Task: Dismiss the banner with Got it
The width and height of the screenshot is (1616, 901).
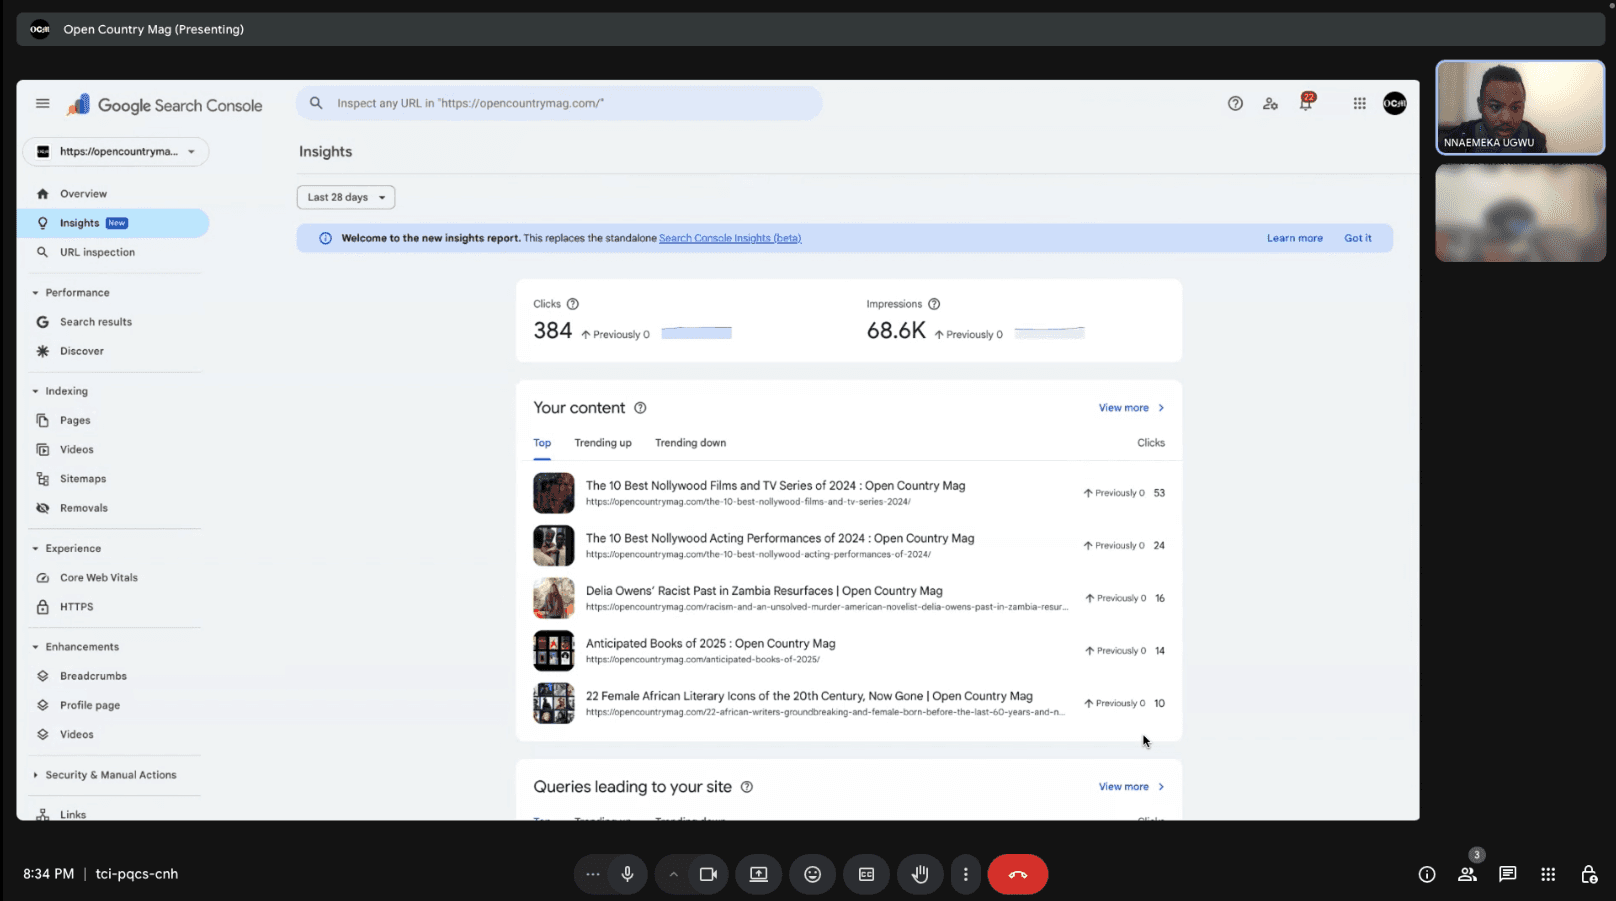Action: pos(1357,238)
